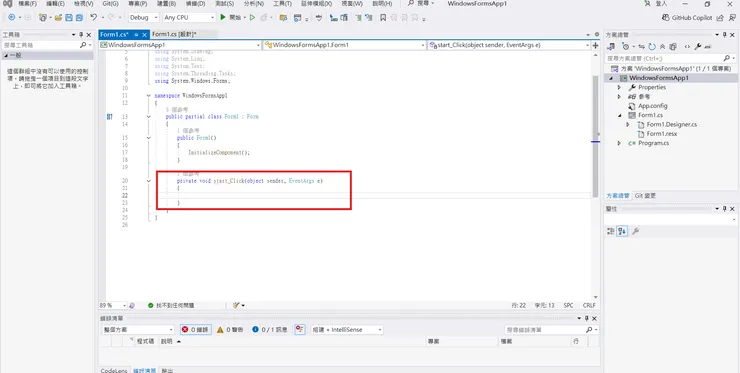Open pending changes filter clock icon in Solution Explorer
Screen dimensions: 740x373
626,46
